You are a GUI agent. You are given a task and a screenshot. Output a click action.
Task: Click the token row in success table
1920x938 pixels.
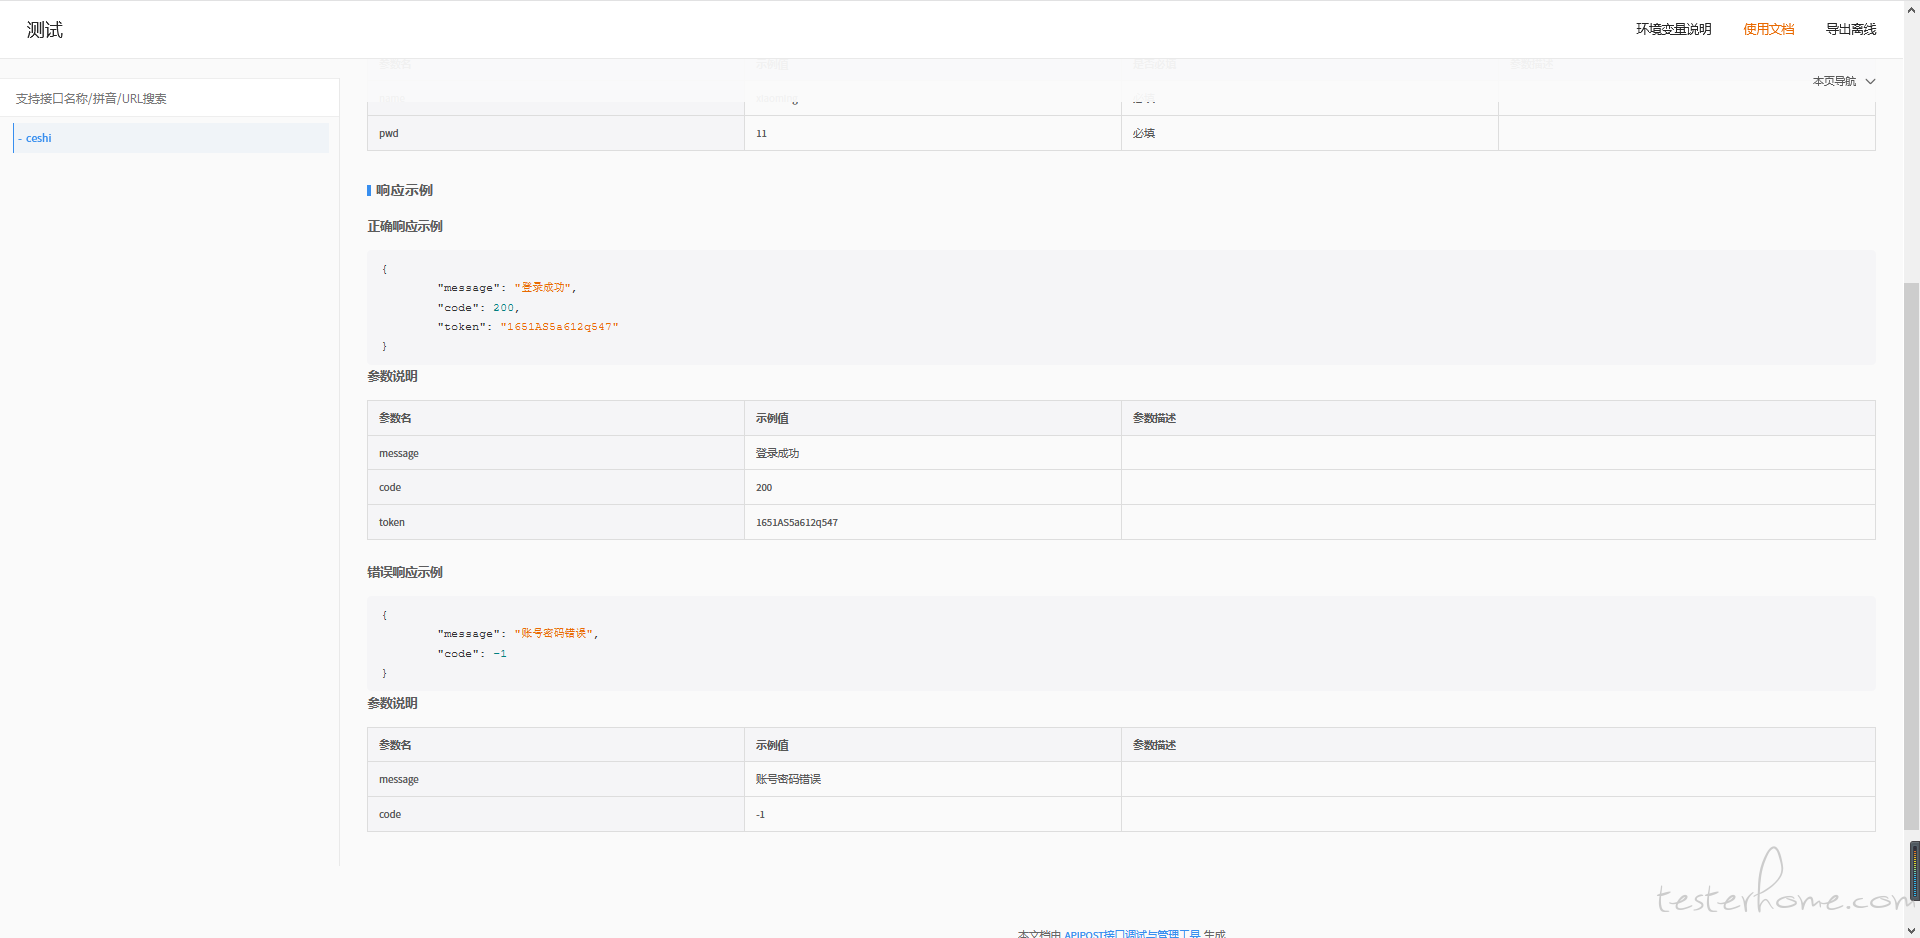point(1121,522)
